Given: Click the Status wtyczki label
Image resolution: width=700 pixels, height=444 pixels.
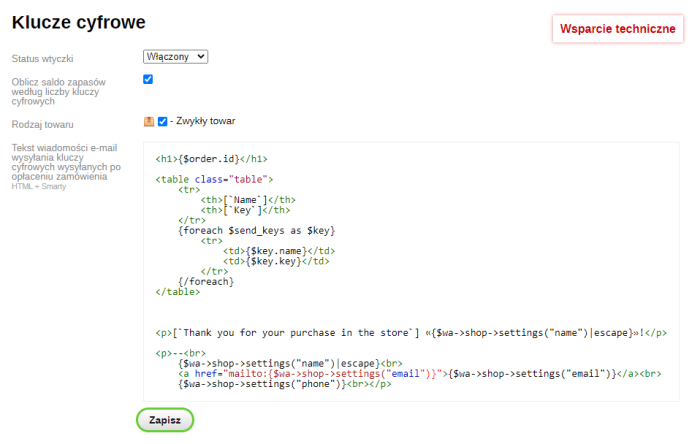Looking at the screenshot, I should [42, 59].
